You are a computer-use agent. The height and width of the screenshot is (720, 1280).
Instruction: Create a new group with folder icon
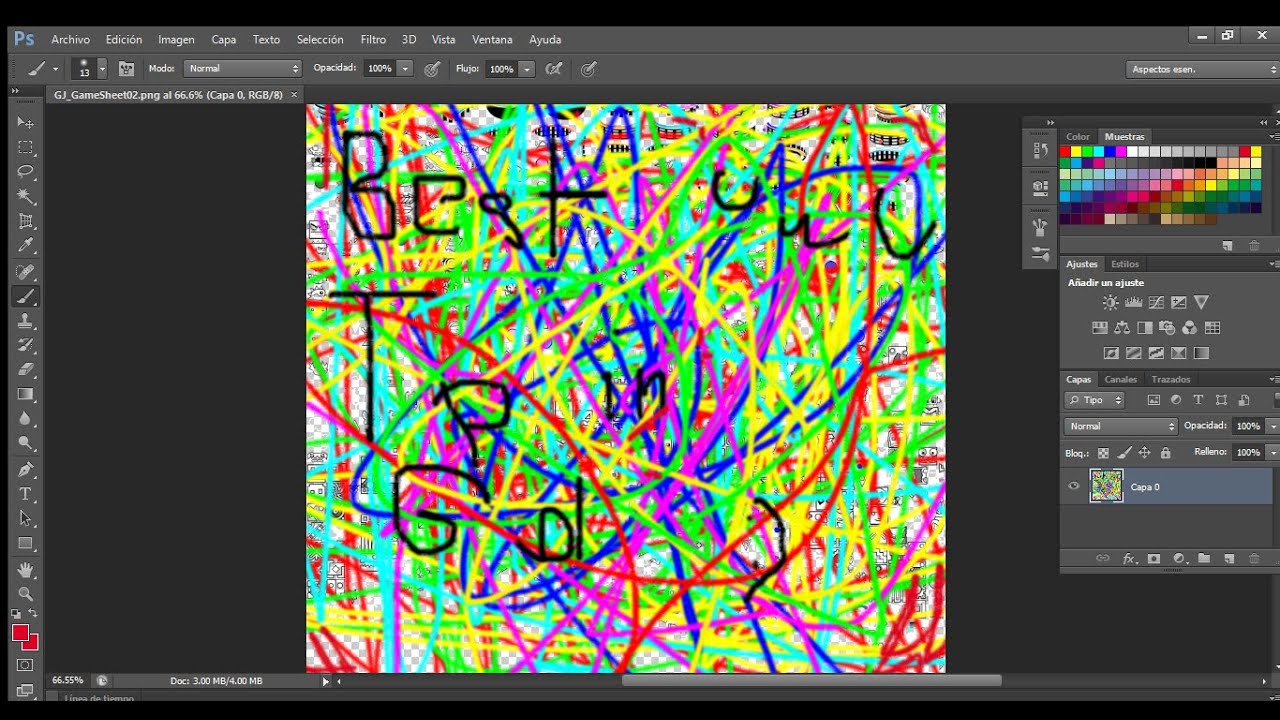[x=1204, y=559]
